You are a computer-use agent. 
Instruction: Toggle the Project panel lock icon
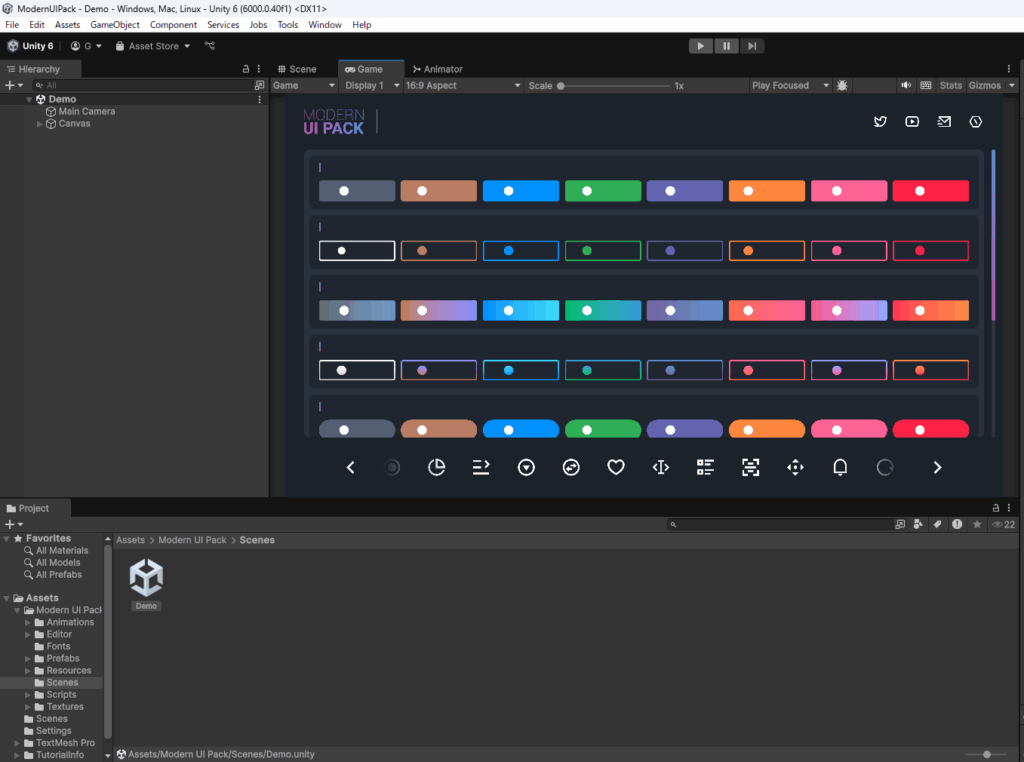tap(995, 507)
